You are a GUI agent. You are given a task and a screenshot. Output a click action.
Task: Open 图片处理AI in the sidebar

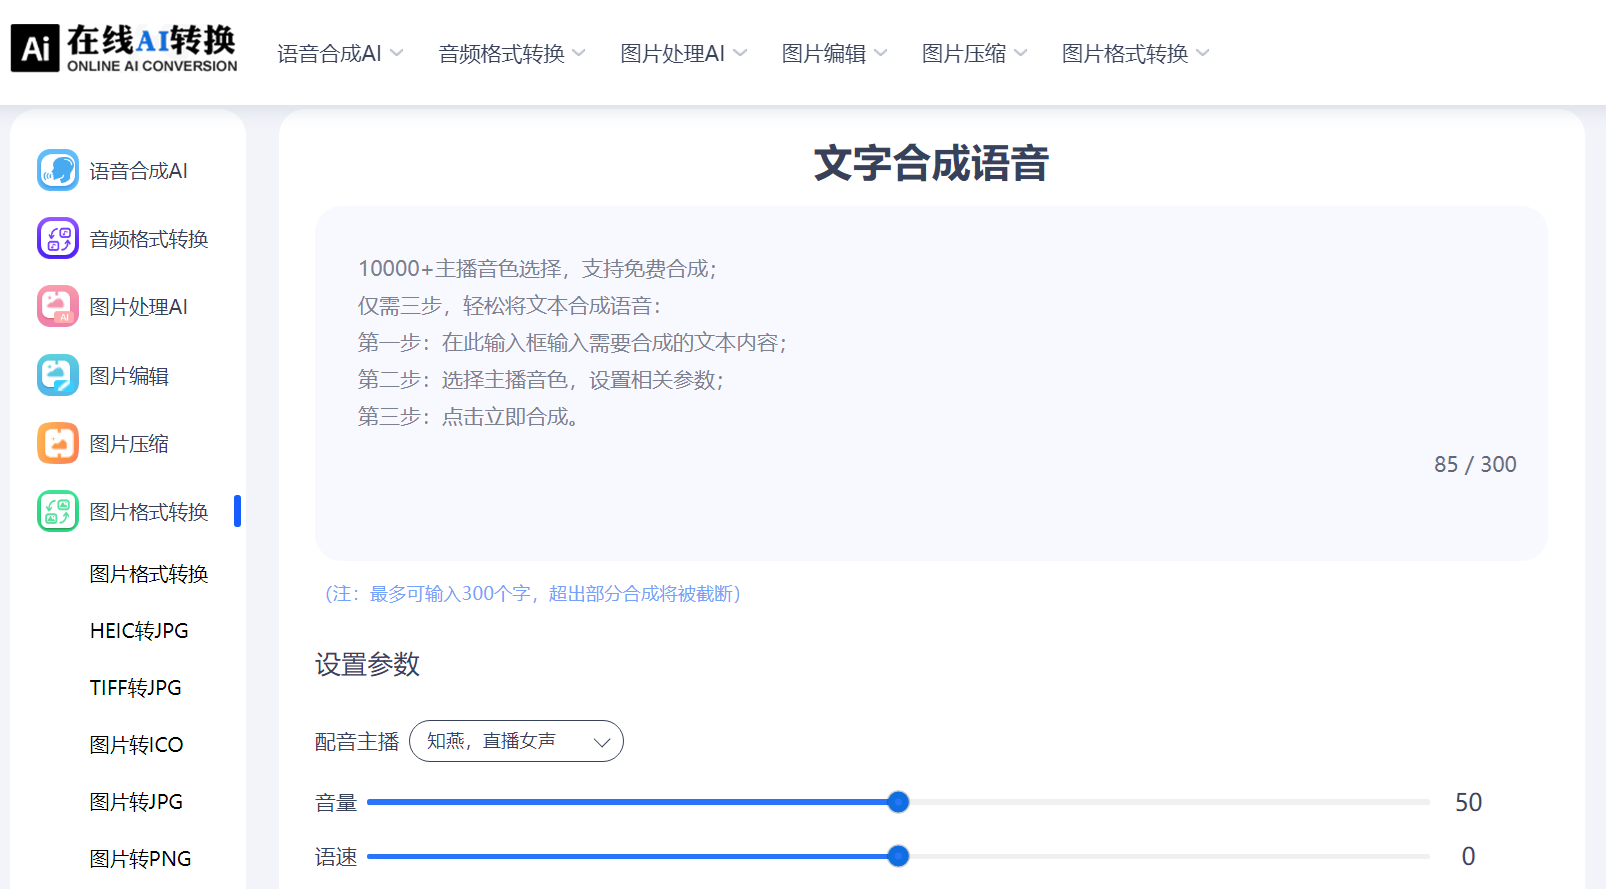tap(138, 307)
